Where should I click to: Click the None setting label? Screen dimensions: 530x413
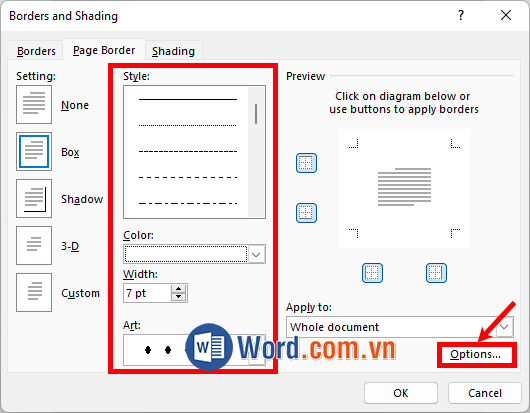coord(75,105)
